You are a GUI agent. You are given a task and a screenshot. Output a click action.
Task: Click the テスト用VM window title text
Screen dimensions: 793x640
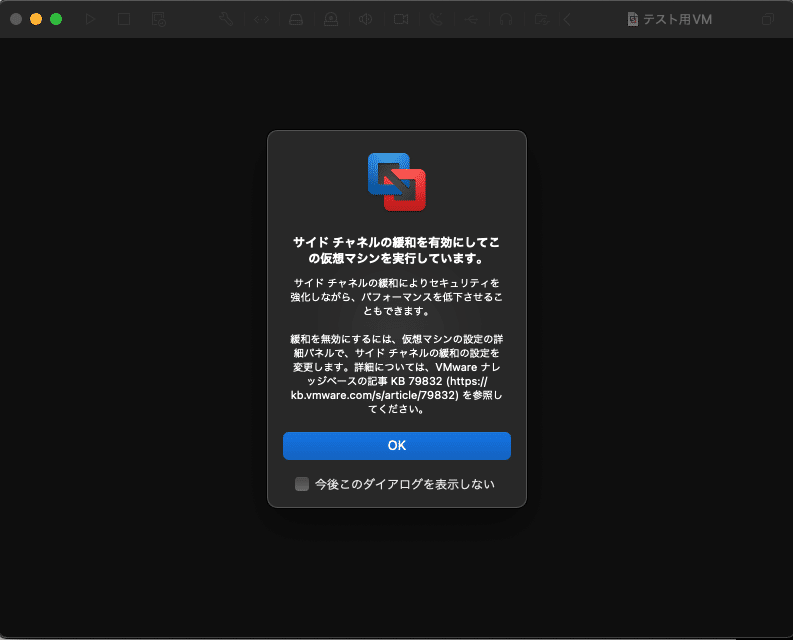point(677,19)
